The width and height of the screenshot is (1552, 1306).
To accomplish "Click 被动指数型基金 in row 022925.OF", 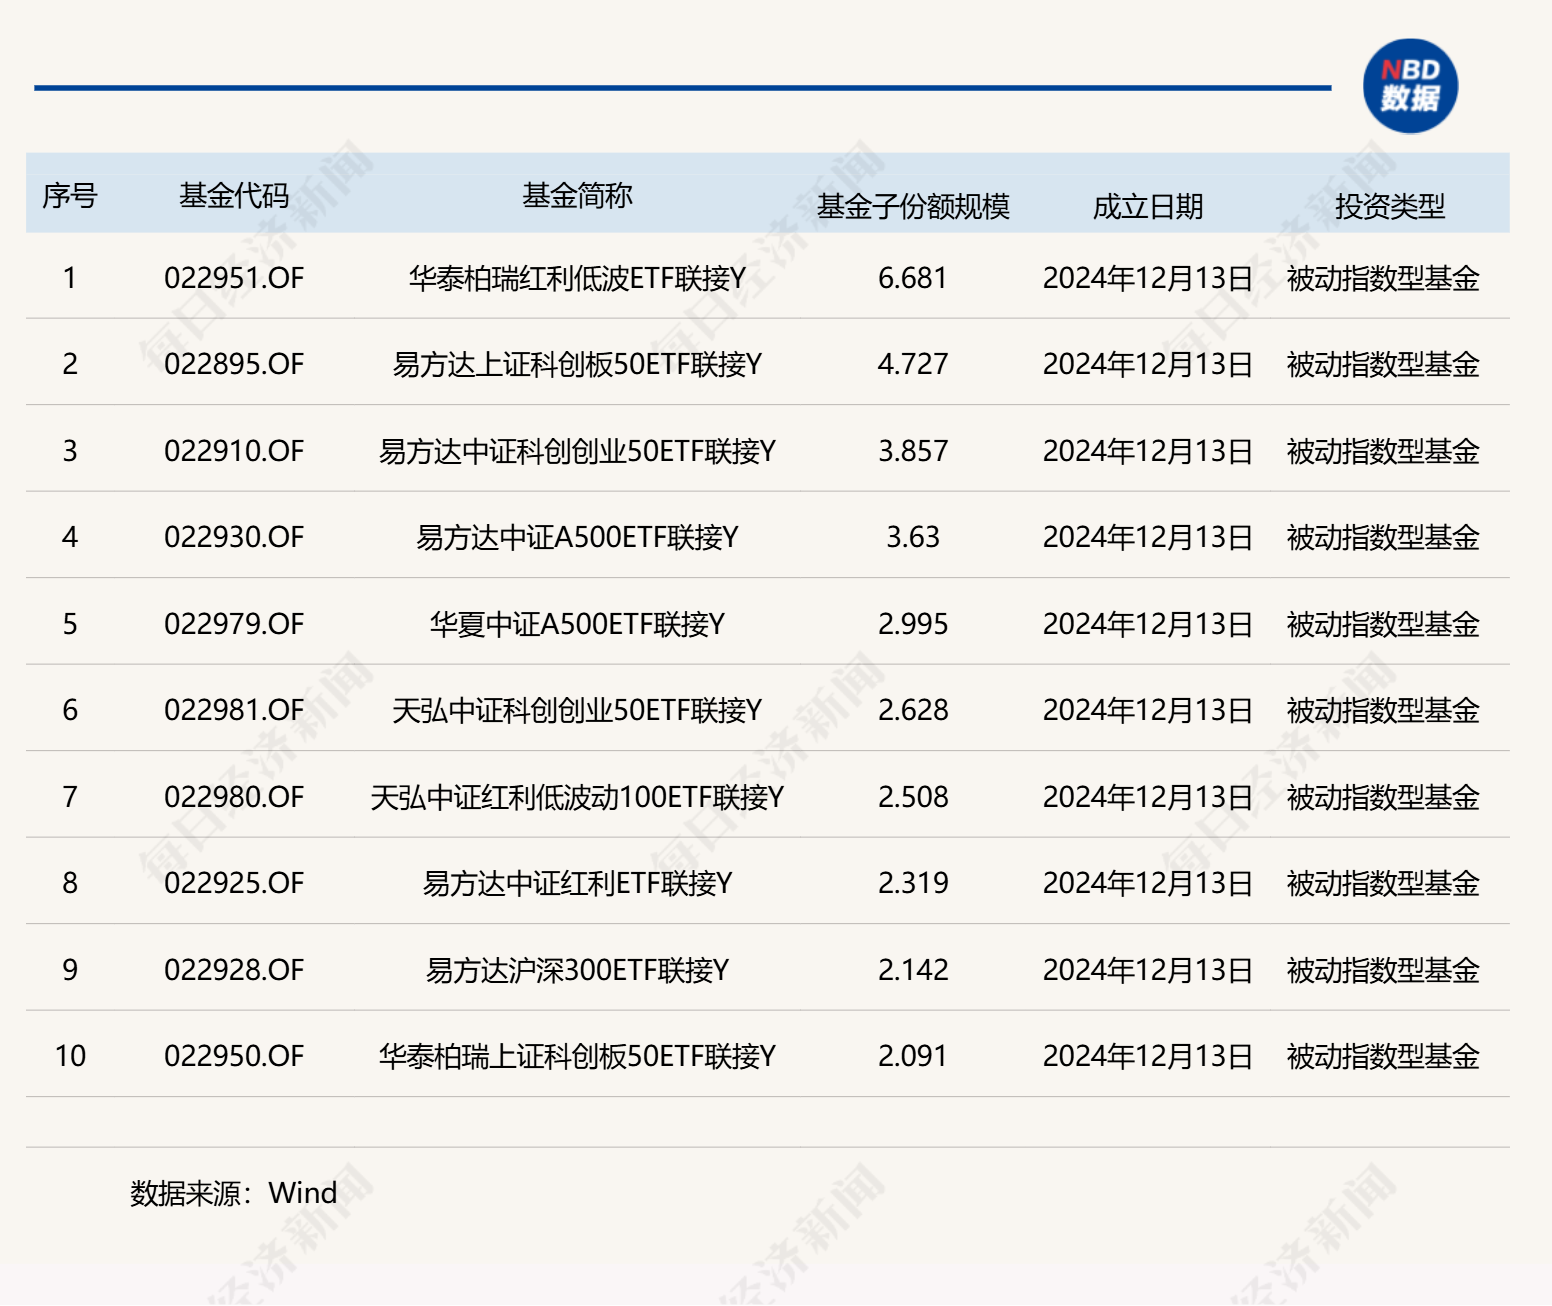I will click(1383, 883).
